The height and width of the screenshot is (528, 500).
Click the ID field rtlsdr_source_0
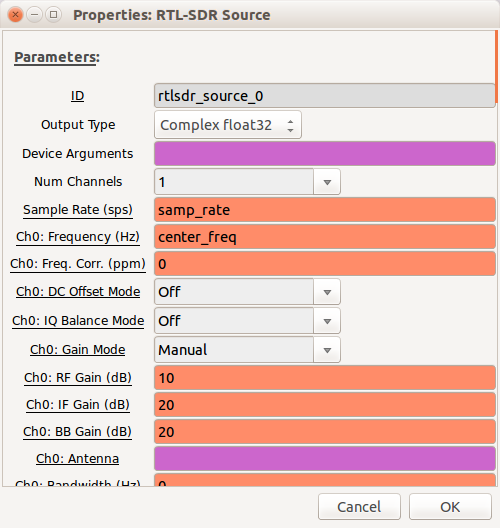(325, 96)
